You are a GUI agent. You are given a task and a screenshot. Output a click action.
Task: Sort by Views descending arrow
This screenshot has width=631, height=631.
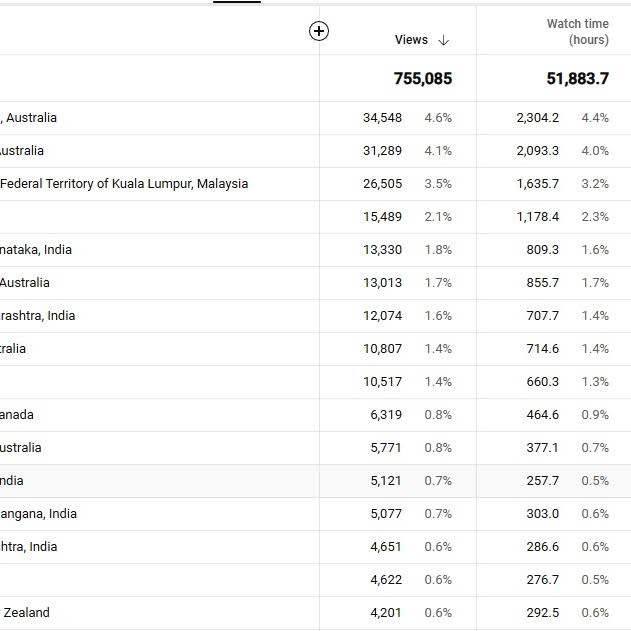443,40
